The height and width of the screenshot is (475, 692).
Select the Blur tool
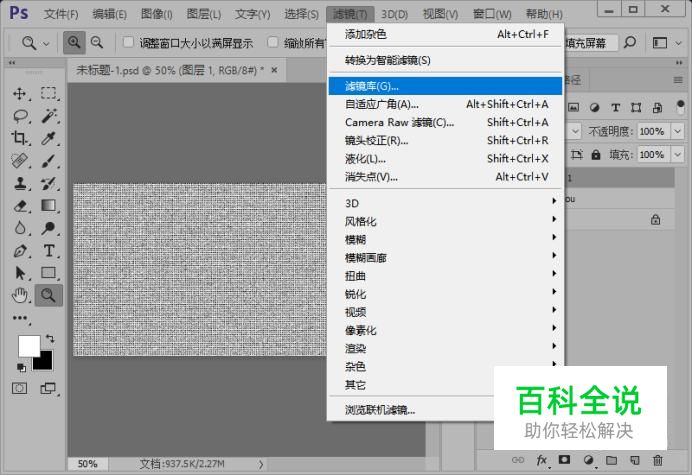pos(20,228)
